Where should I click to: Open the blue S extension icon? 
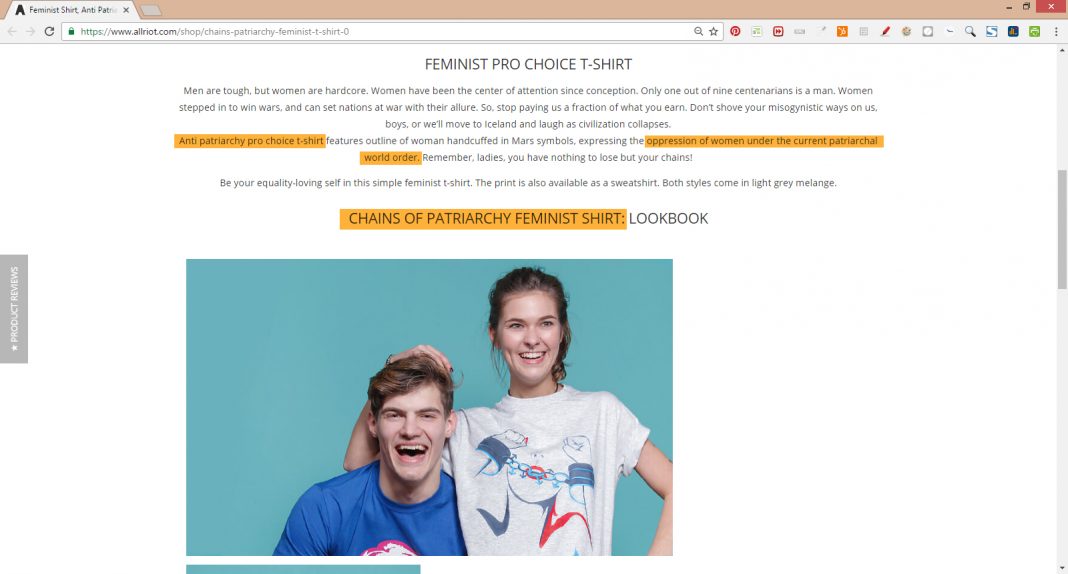coord(992,31)
